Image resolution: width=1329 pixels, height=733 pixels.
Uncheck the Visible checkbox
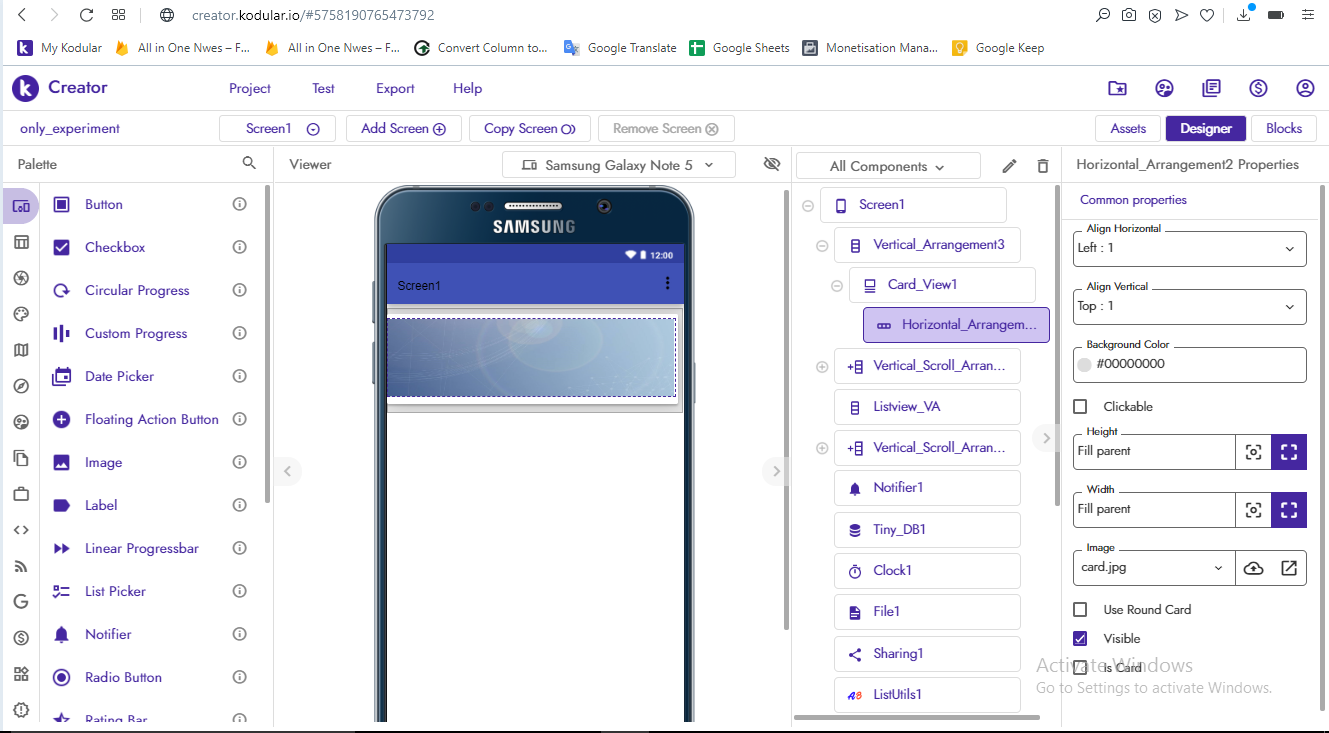pos(1080,639)
